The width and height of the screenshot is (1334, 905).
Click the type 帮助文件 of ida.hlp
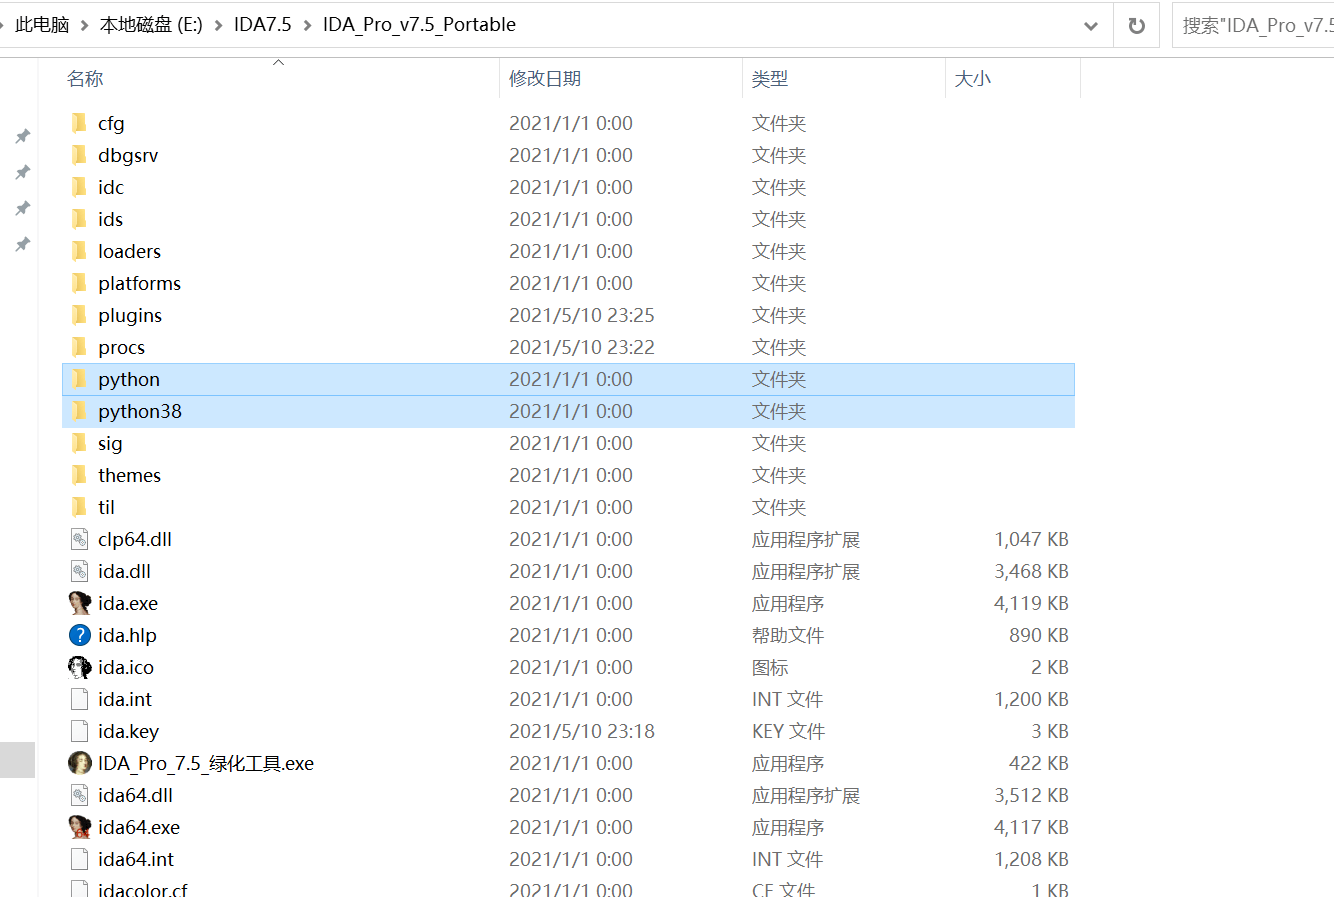pyautogui.click(x=788, y=635)
